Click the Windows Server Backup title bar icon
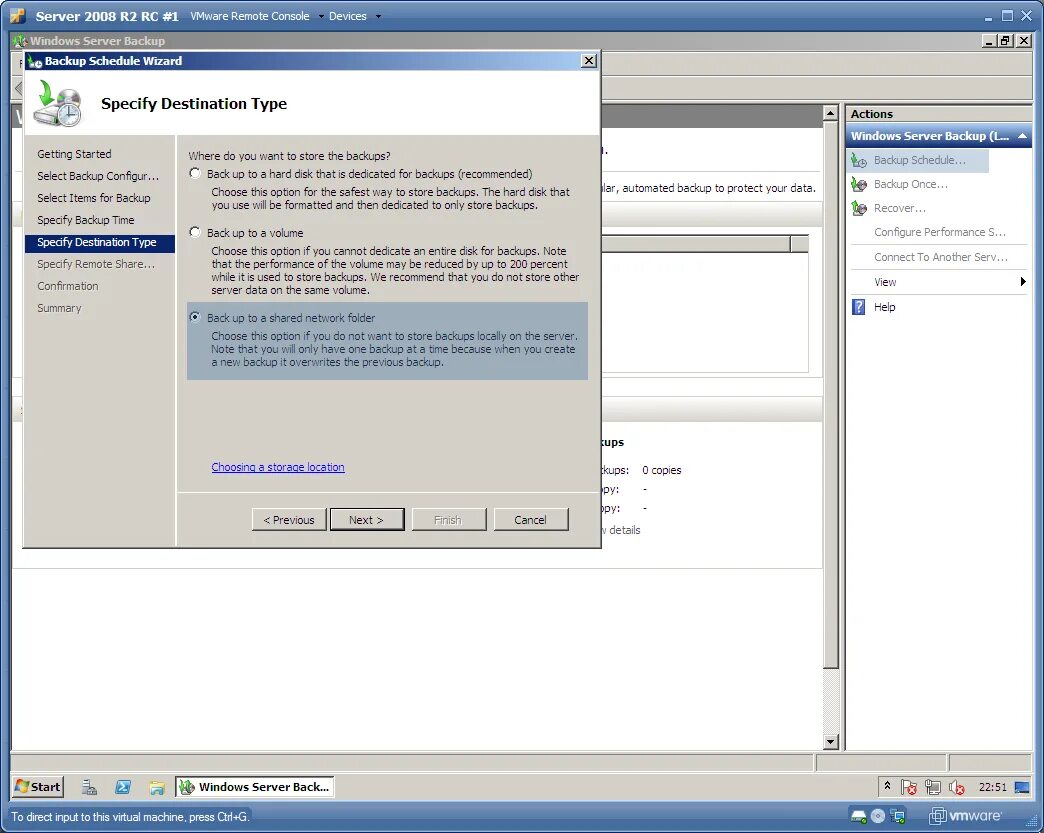The height and width of the screenshot is (833, 1044). 20,41
